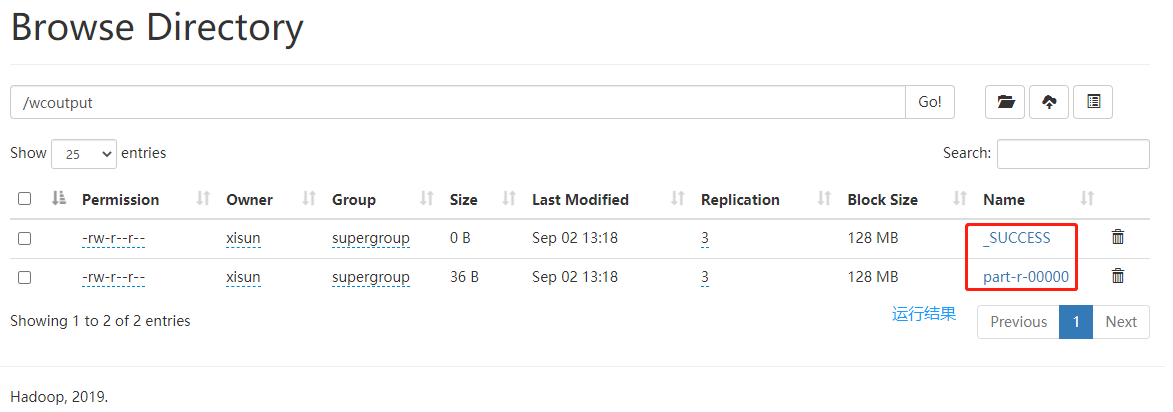Screen dimensions: 1173x412
Task: Click the cut/paste list icon button
Action: pyautogui.click(x=1093, y=102)
